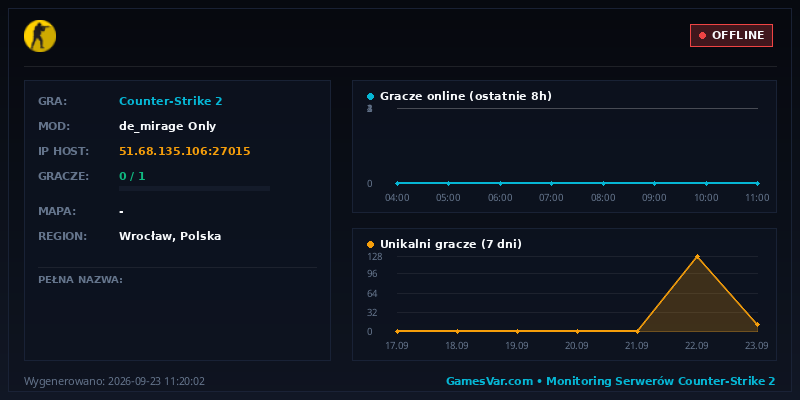Image resolution: width=800 pixels, height=400 pixels.
Task: Click the 10:00 data point on online chart
Action: click(706, 183)
